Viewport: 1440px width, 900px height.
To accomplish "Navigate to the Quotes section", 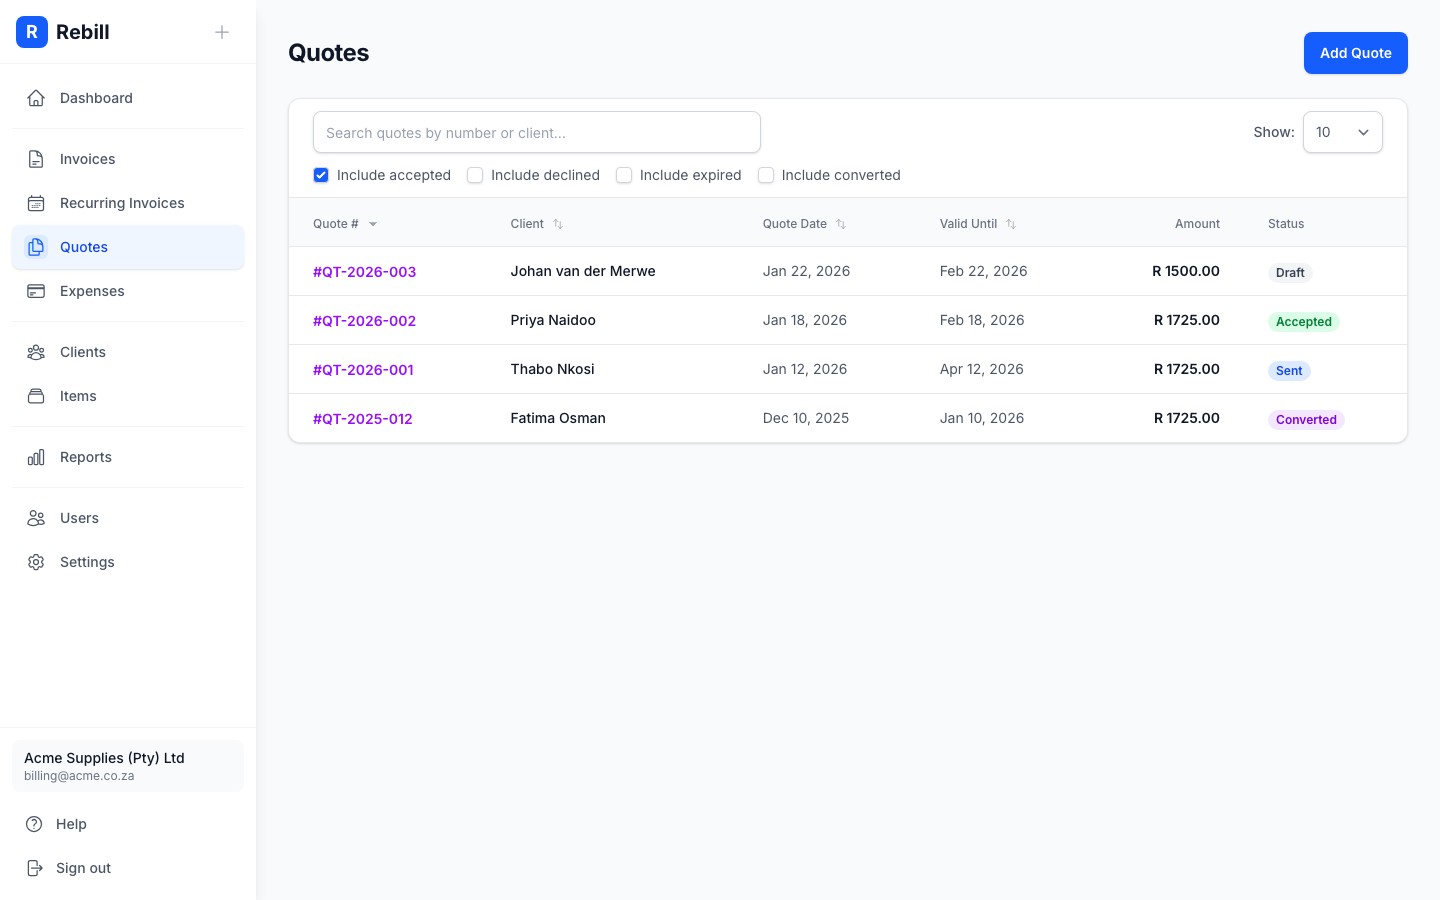I will (84, 246).
